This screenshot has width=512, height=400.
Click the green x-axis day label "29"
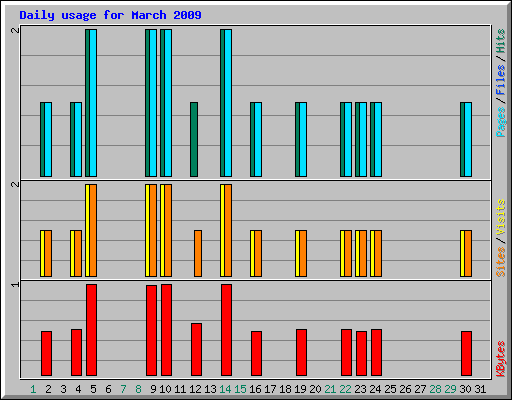pyautogui.click(x=450, y=389)
